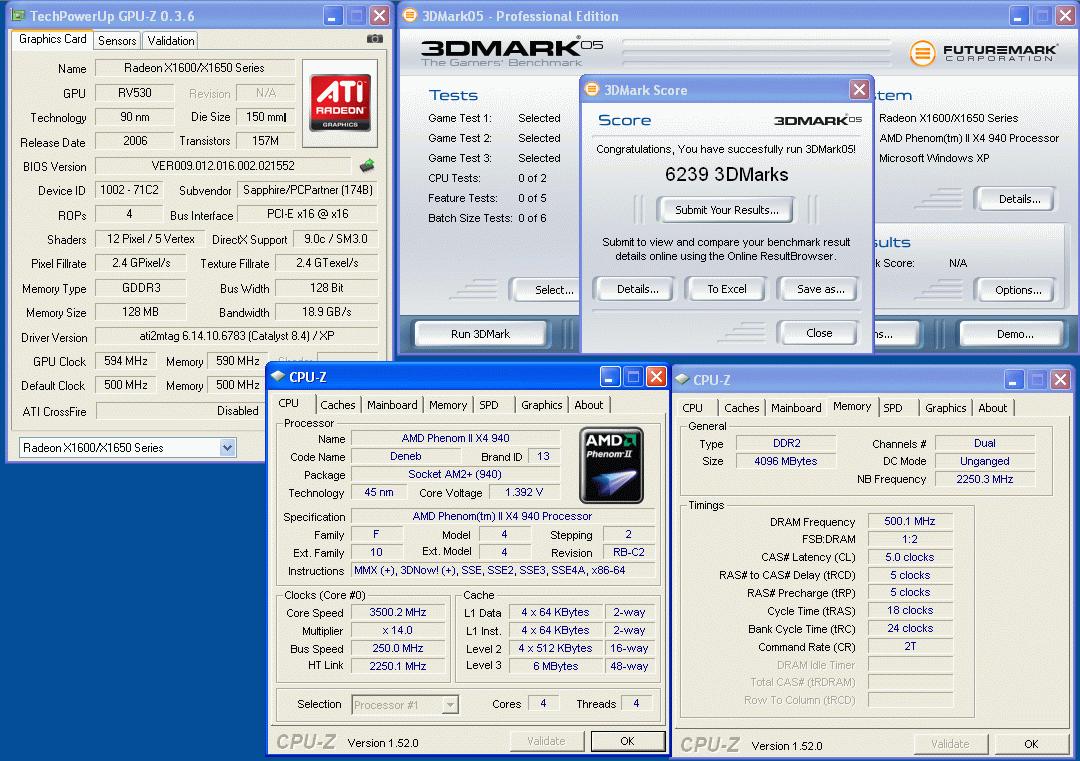Click 3DMark05 title bar application icon
The width and height of the screenshot is (1080, 761).
pyautogui.click(x=410, y=15)
